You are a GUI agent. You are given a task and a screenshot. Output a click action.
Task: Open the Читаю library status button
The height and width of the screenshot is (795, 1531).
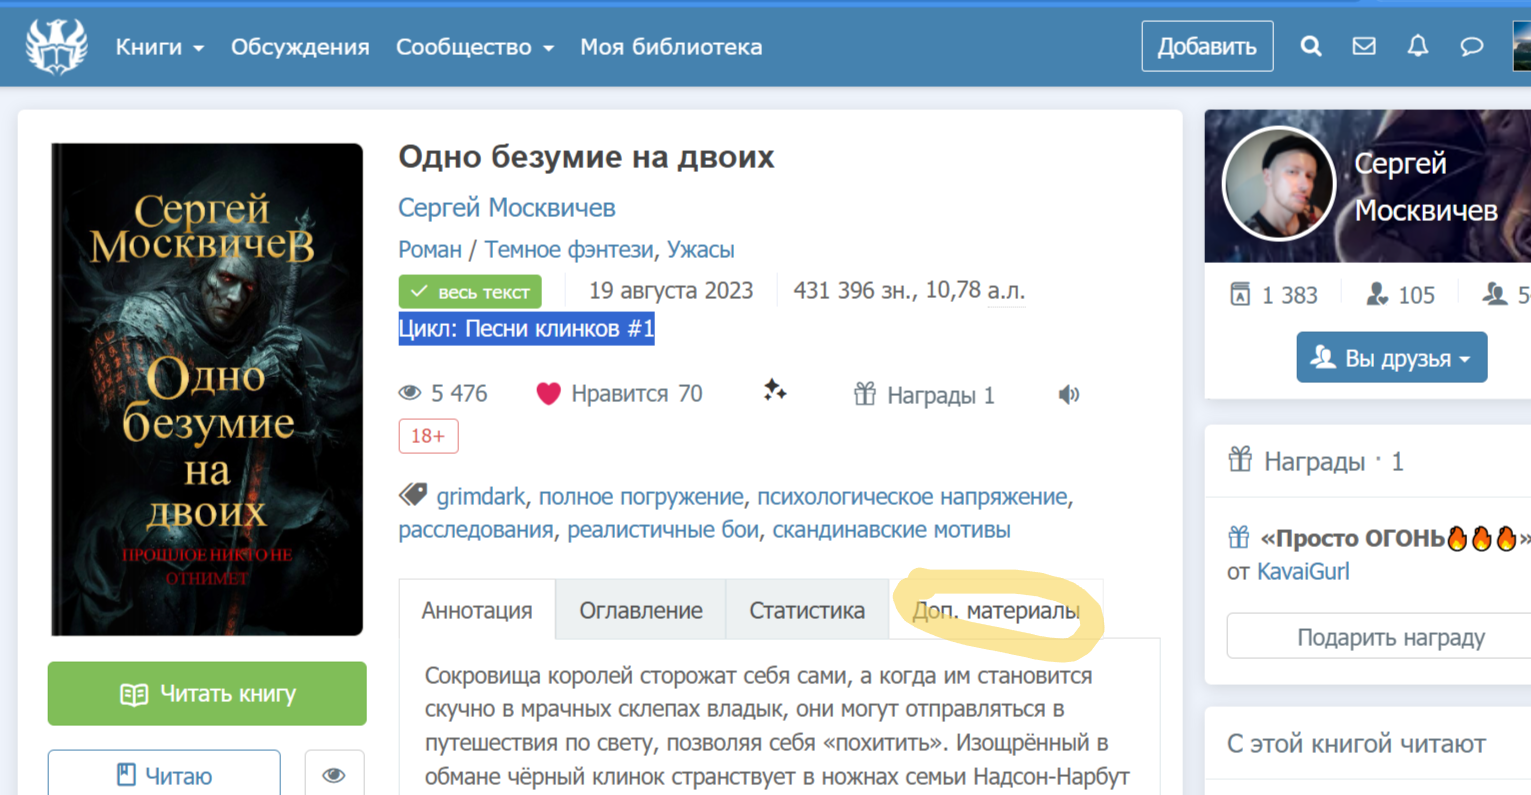point(164,775)
